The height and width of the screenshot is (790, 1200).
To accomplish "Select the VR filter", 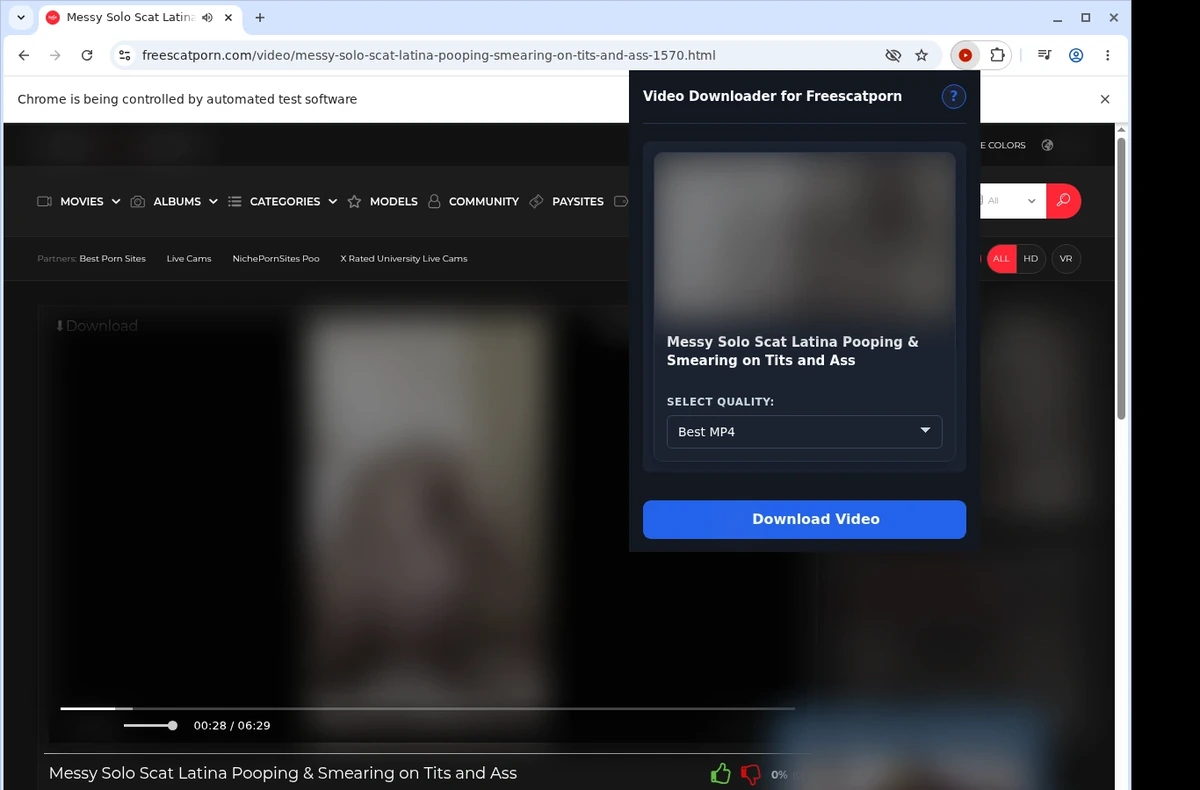I will 1066,259.
